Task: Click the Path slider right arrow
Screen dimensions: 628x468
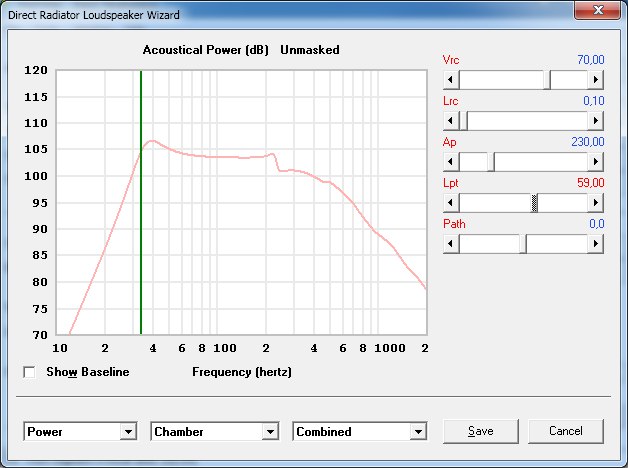Action: coord(596,243)
